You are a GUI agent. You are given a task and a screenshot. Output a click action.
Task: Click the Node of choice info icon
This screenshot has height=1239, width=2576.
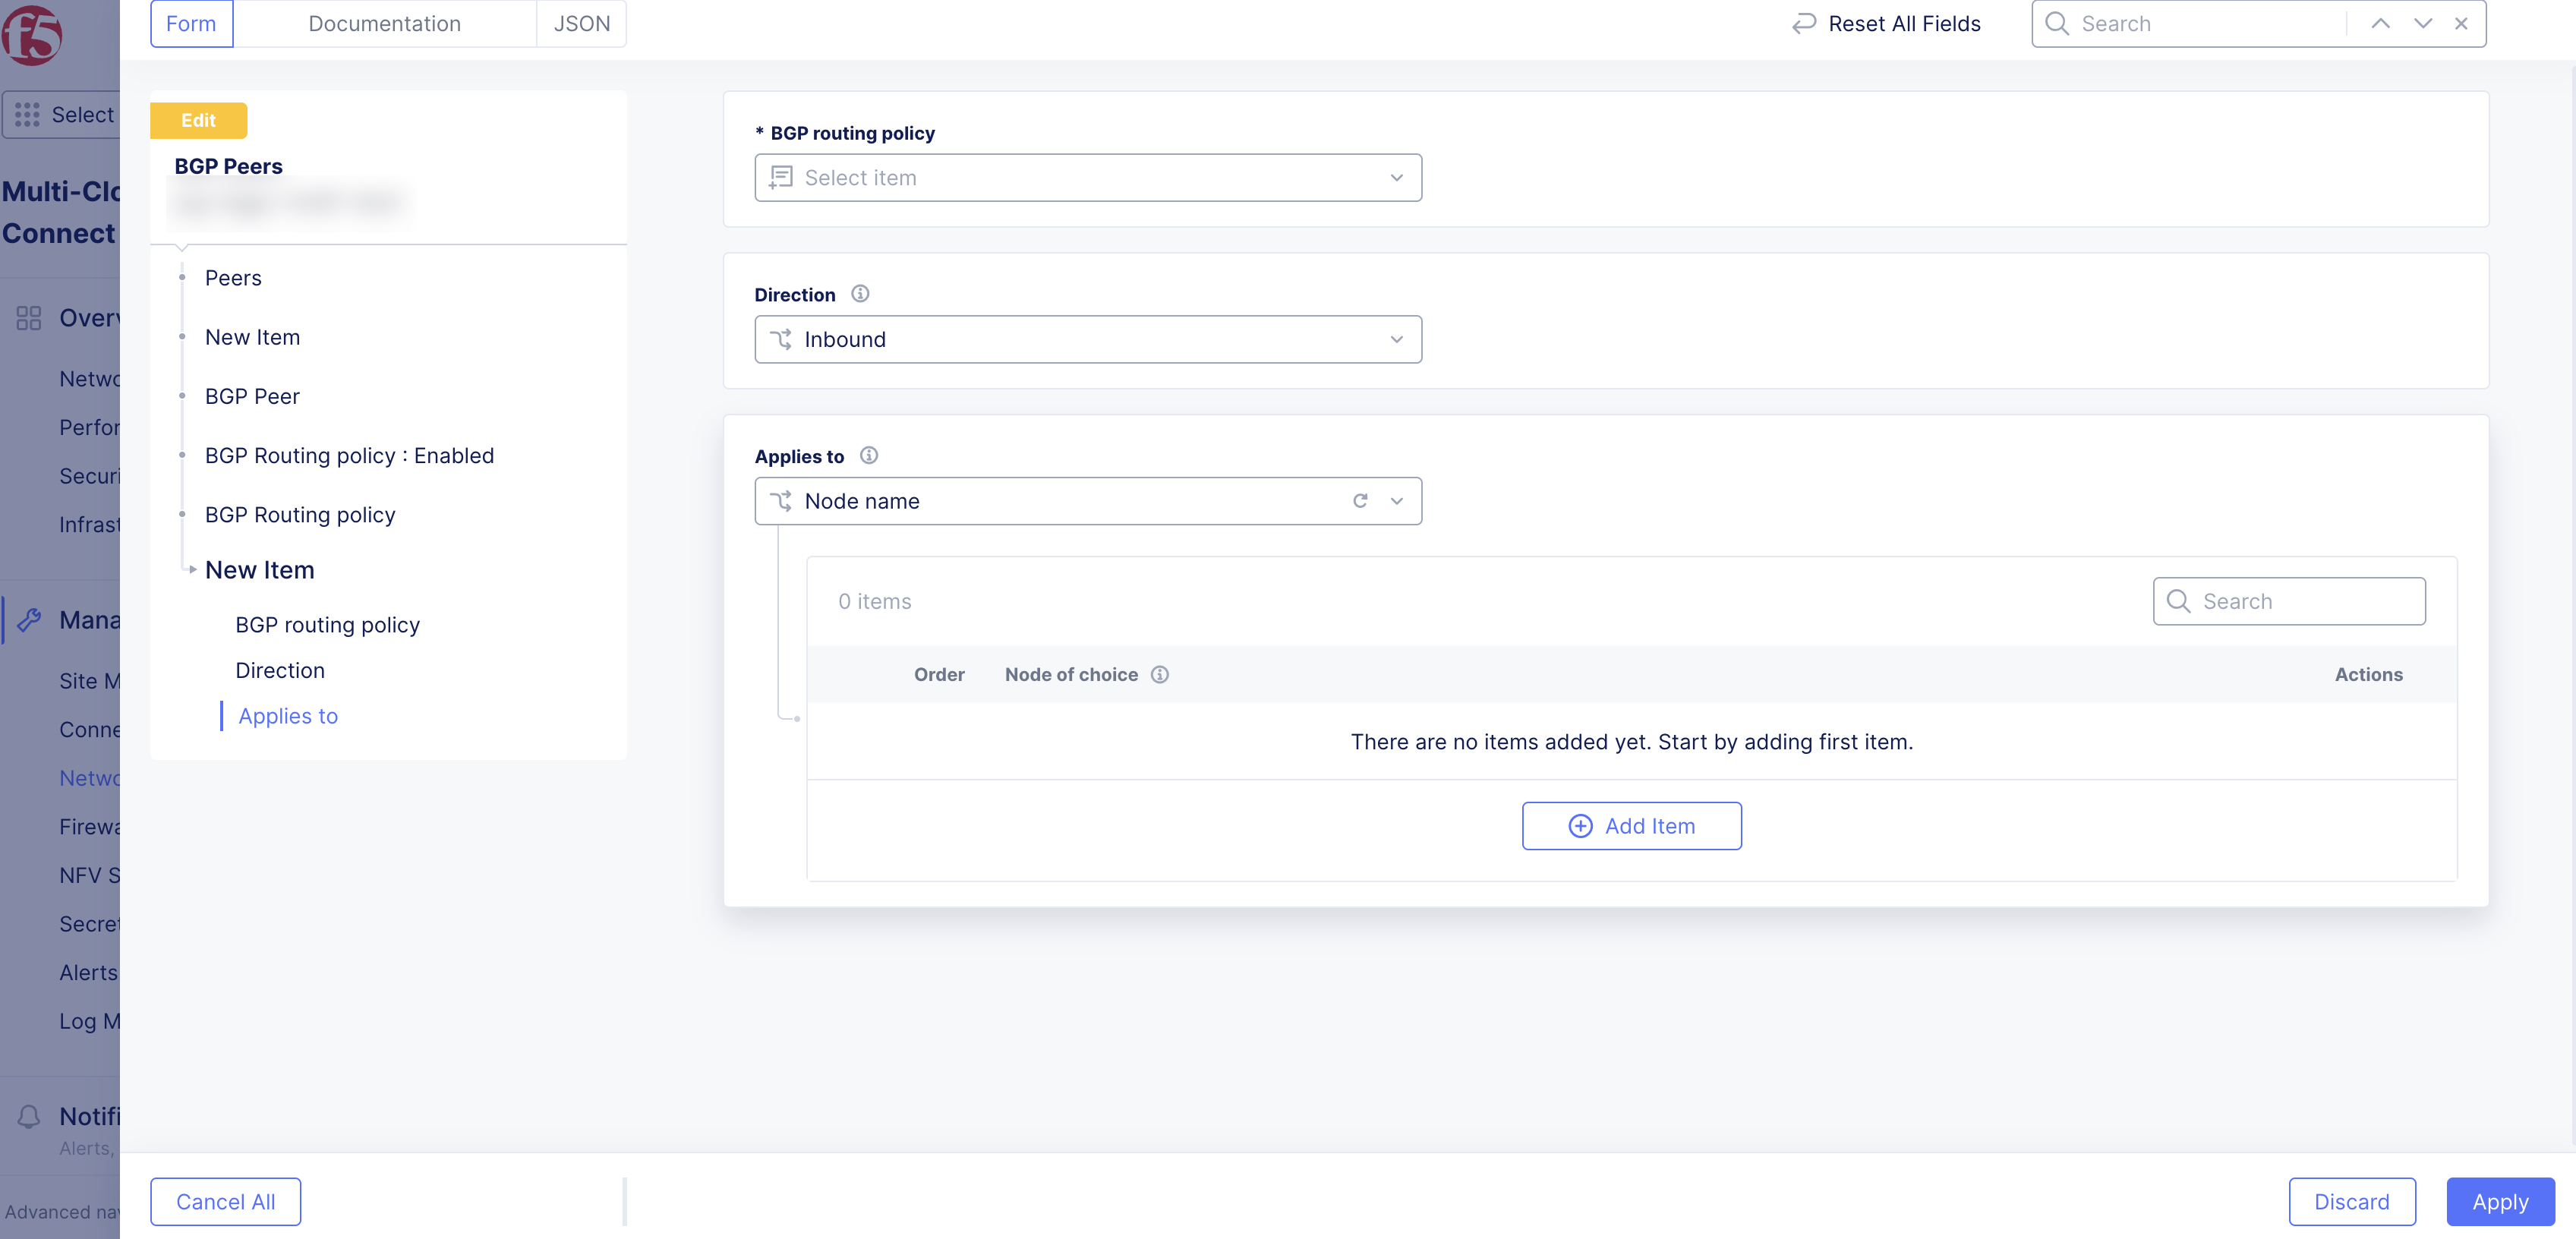1160,674
